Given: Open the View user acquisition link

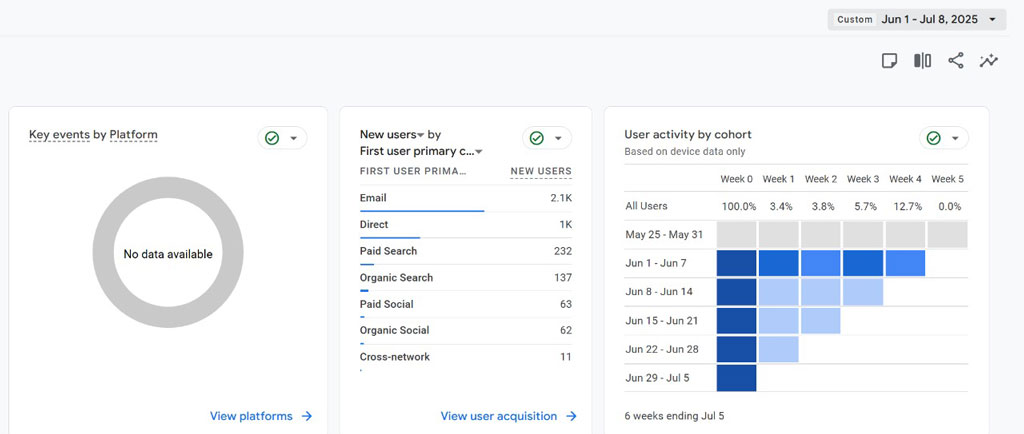Looking at the screenshot, I should point(496,416).
